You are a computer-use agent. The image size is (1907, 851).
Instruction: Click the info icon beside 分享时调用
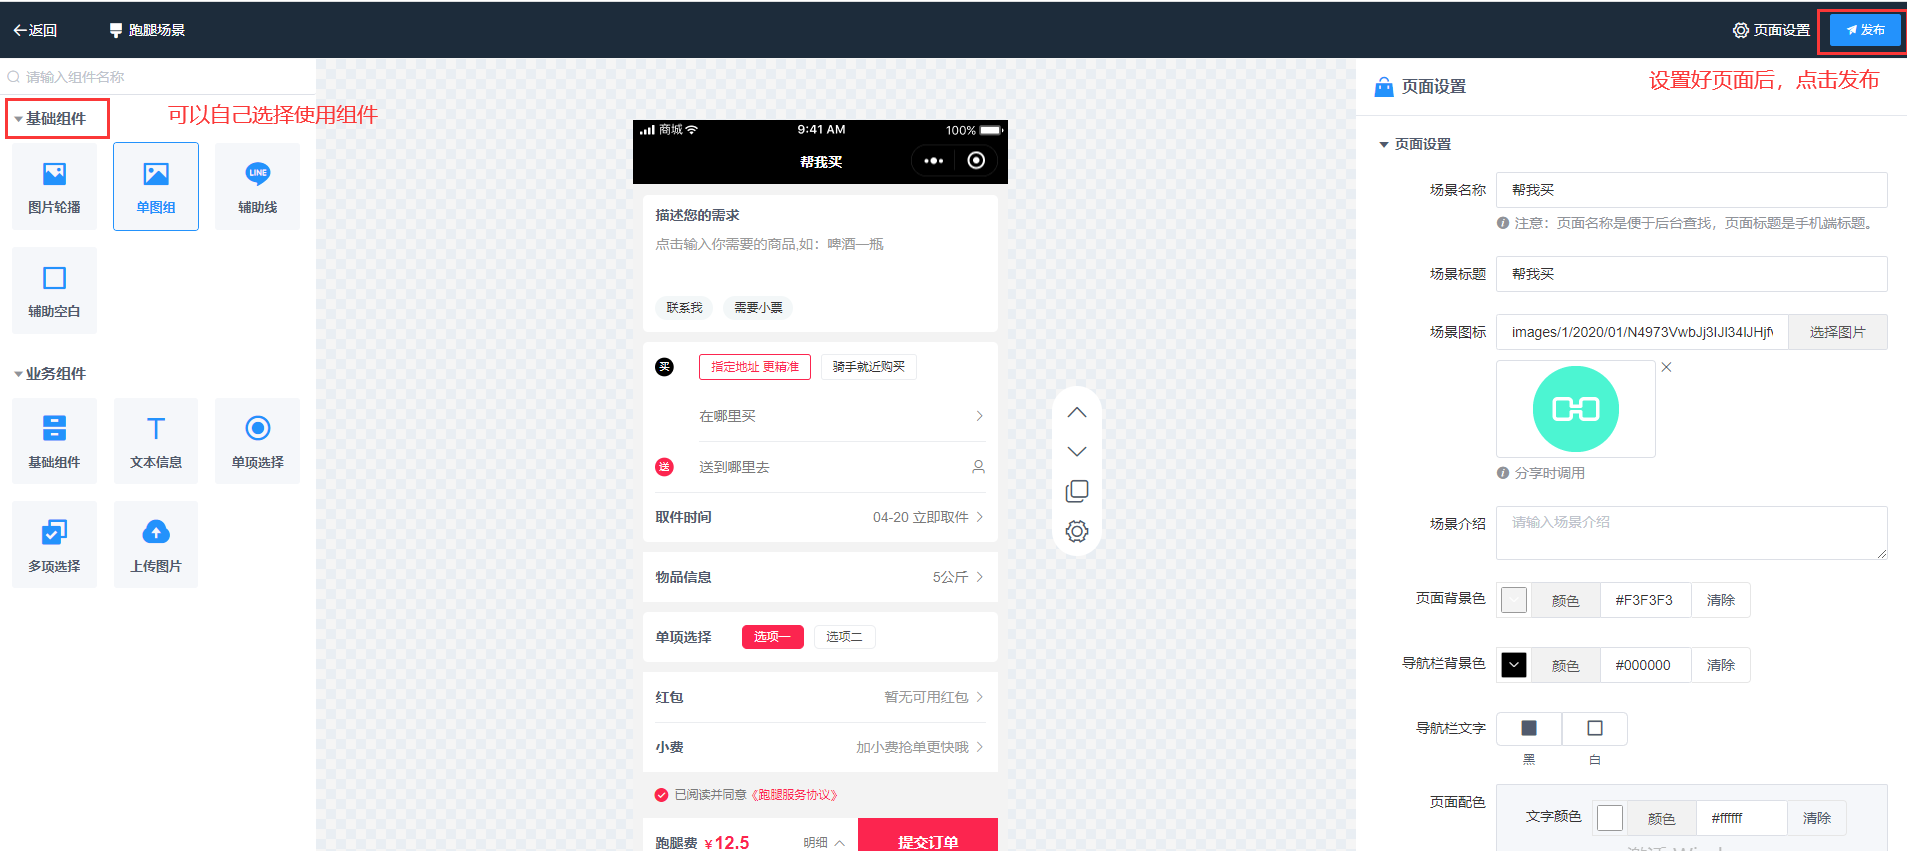[x=1503, y=473]
